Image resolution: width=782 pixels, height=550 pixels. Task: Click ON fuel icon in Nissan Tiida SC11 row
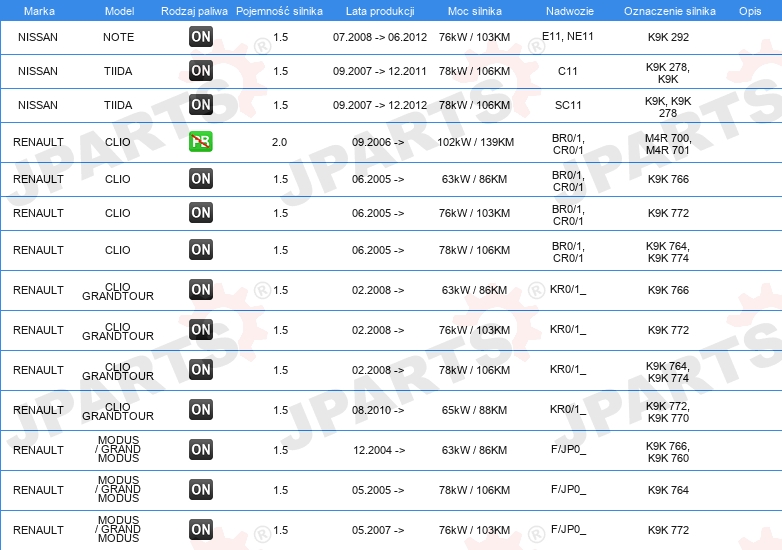coord(201,104)
